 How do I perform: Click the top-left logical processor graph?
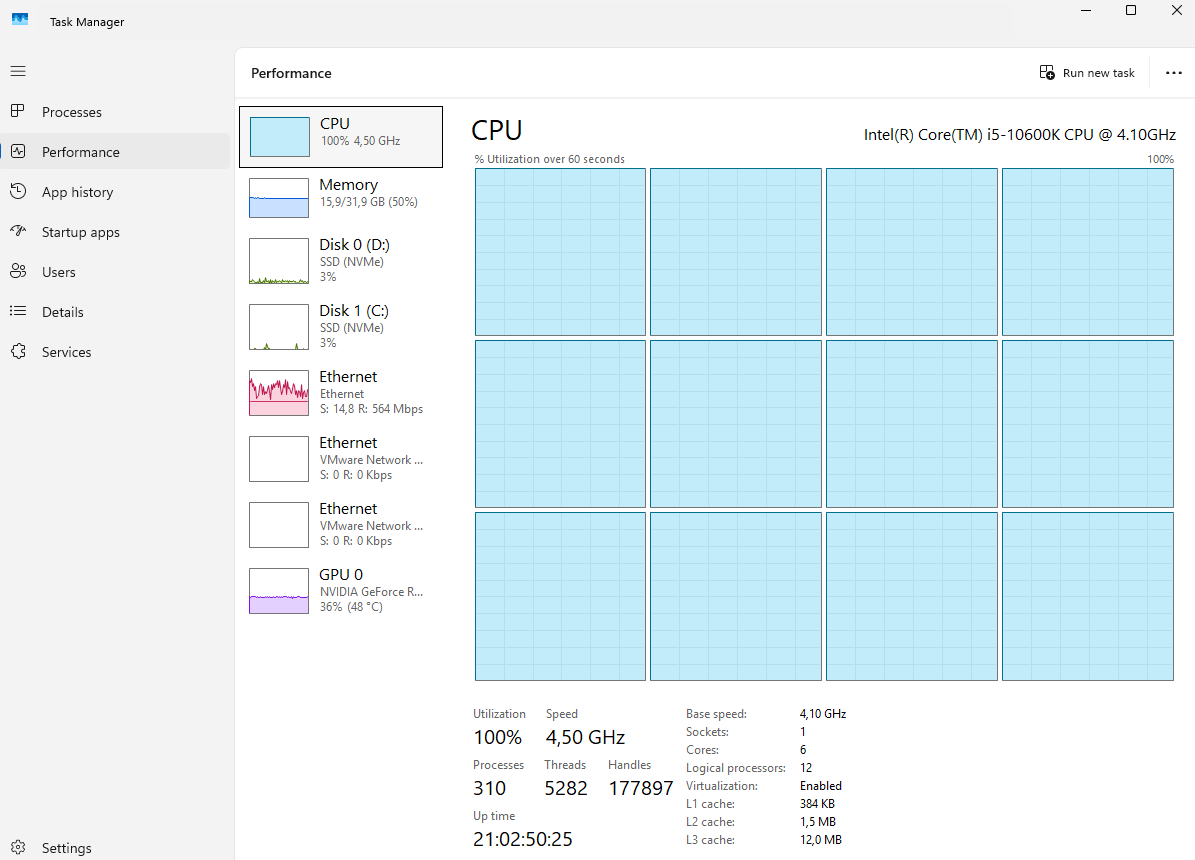click(560, 252)
